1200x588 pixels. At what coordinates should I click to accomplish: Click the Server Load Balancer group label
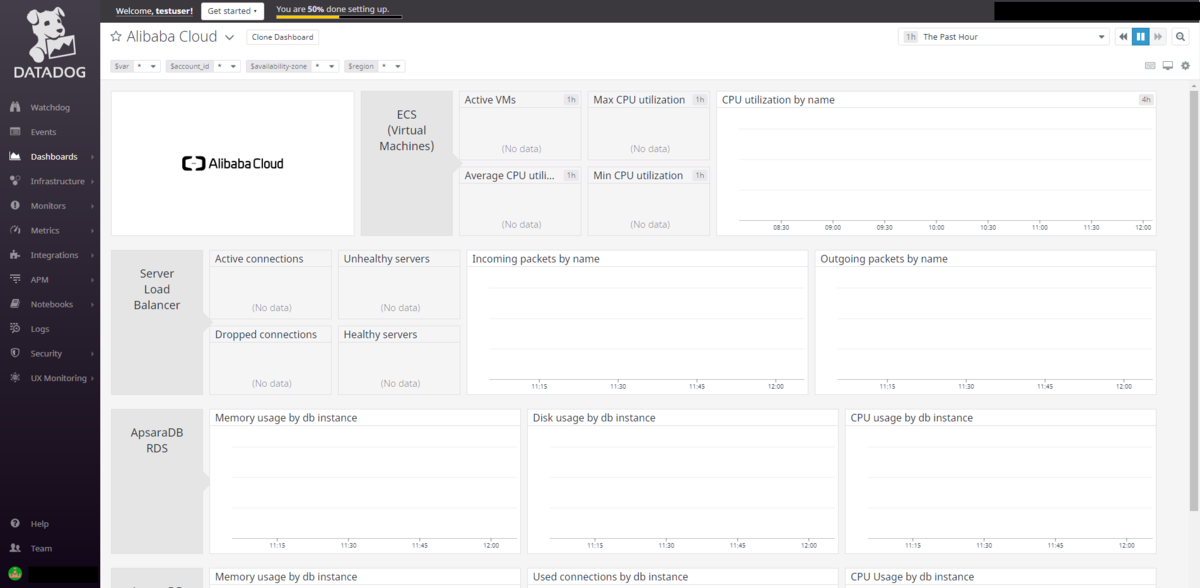[x=157, y=289]
